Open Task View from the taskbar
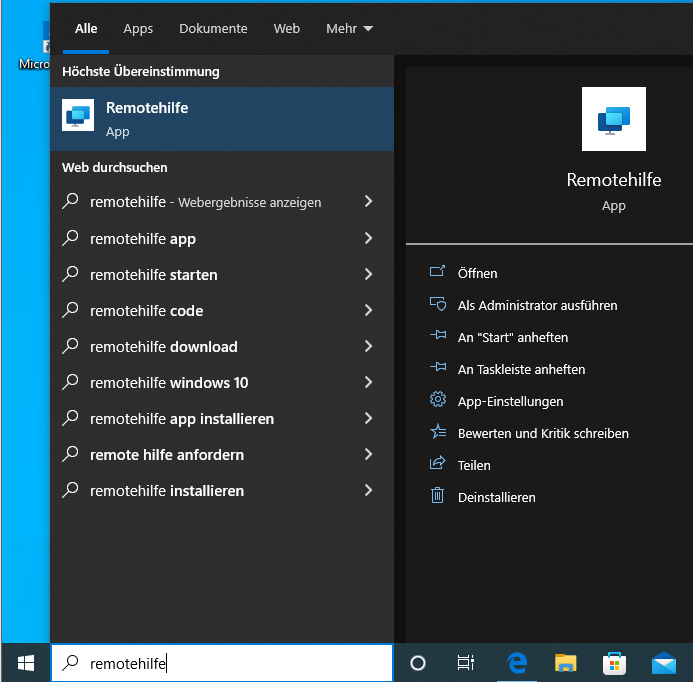 (466, 662)
